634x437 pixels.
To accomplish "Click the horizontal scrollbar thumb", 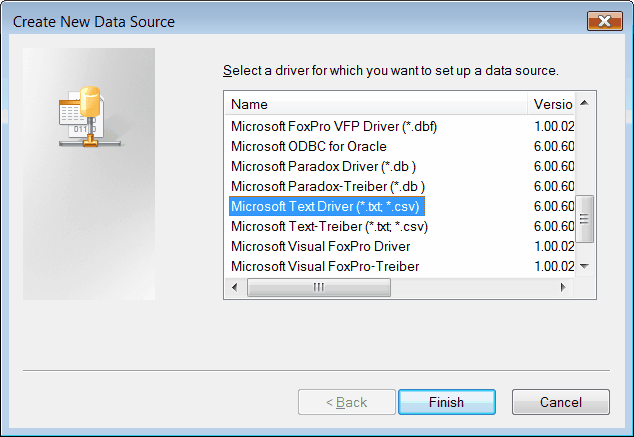I will (x=319, y=287).
